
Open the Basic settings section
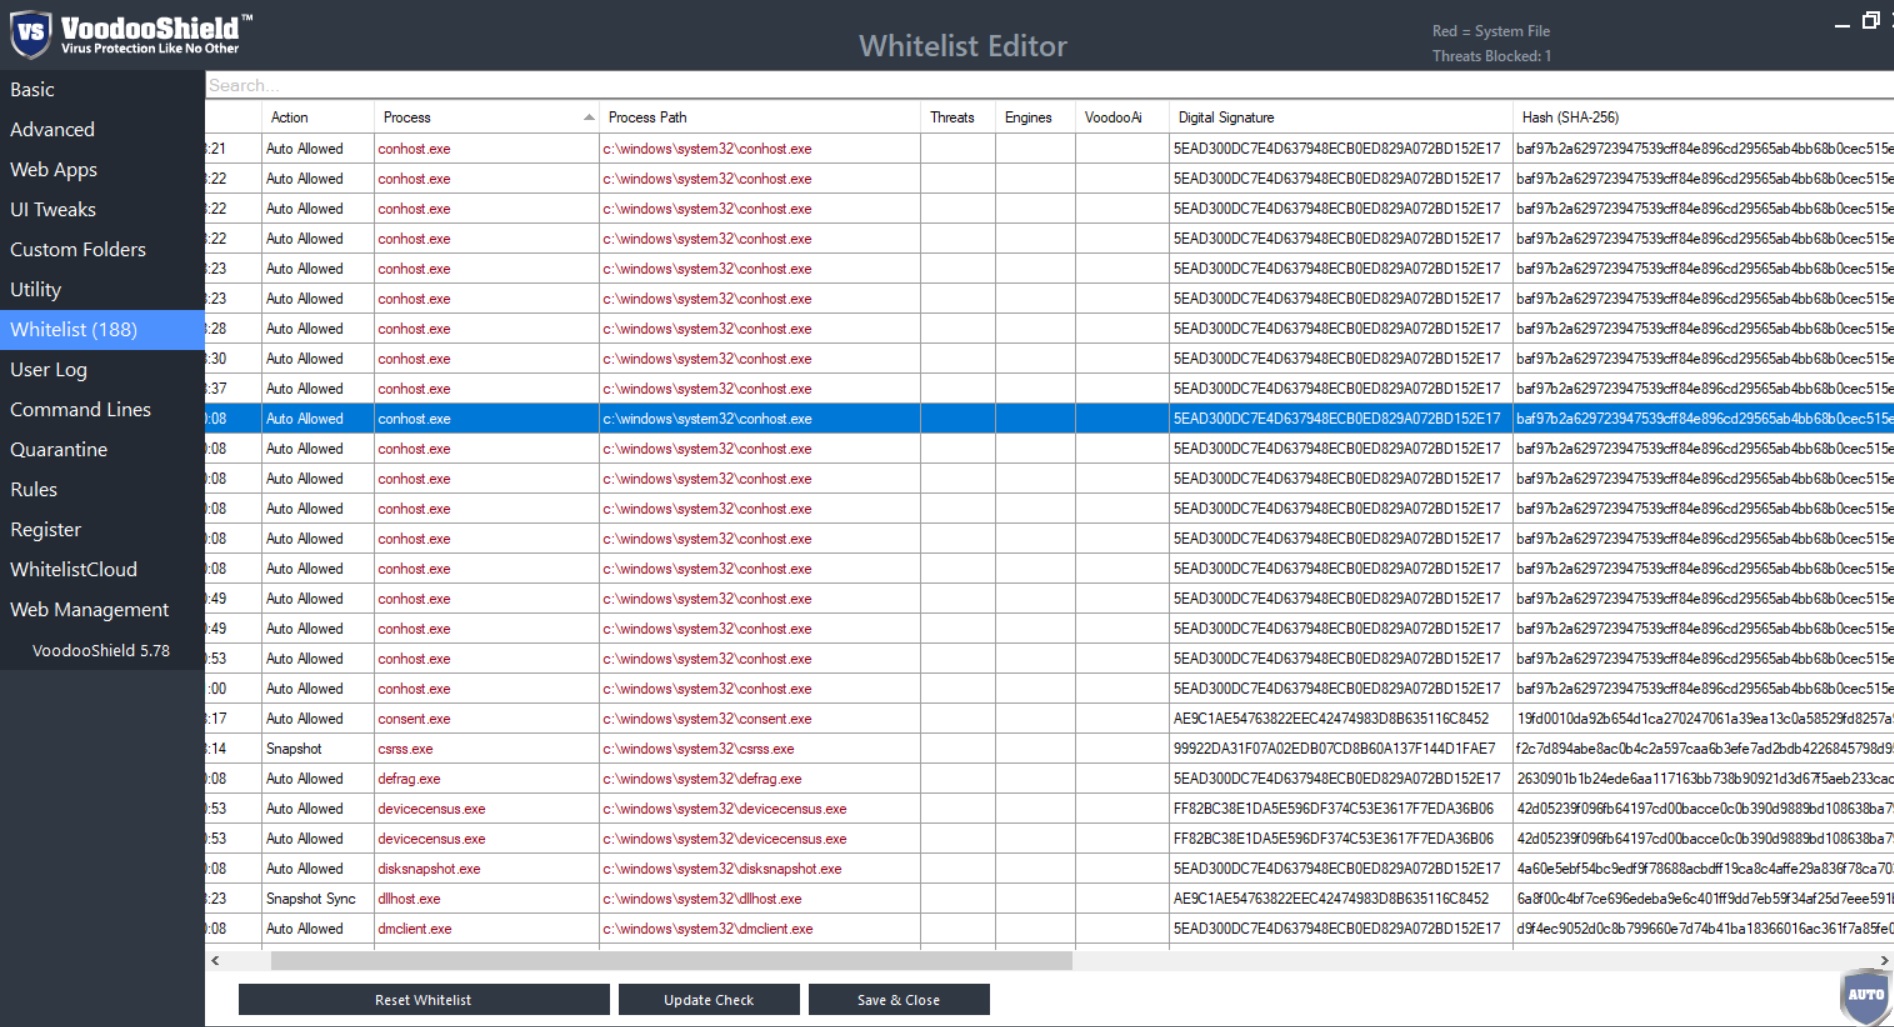click(x=102, y=90)
